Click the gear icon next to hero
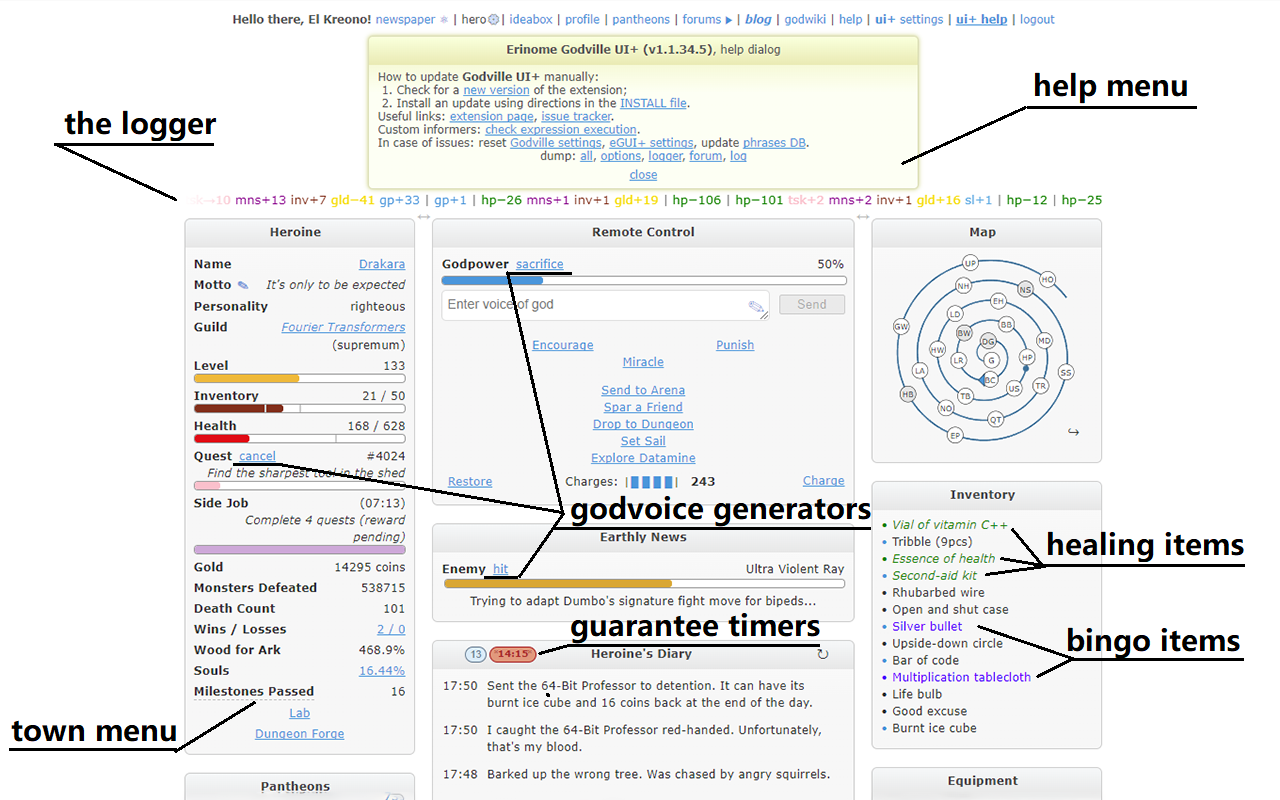1280x800 pixels. click(x=493, y=19)
